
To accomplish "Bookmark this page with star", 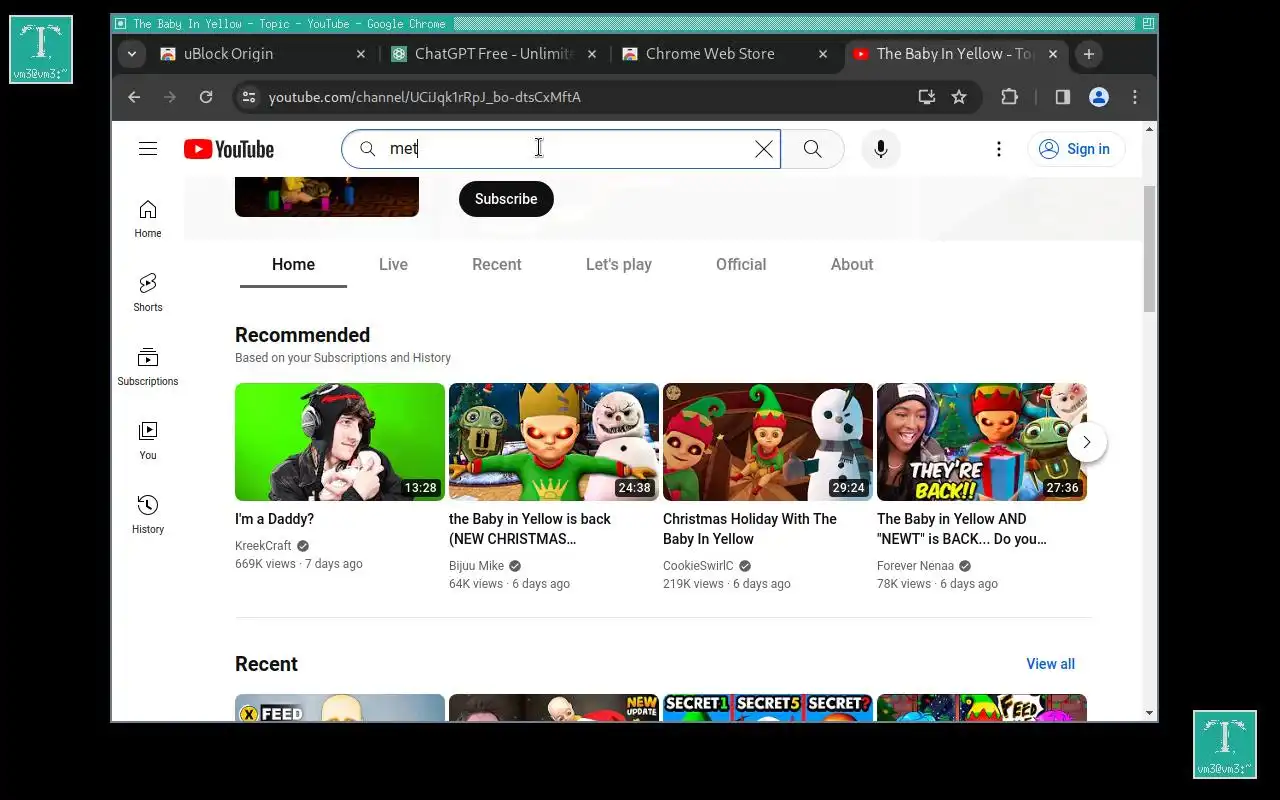I will 959,97.
